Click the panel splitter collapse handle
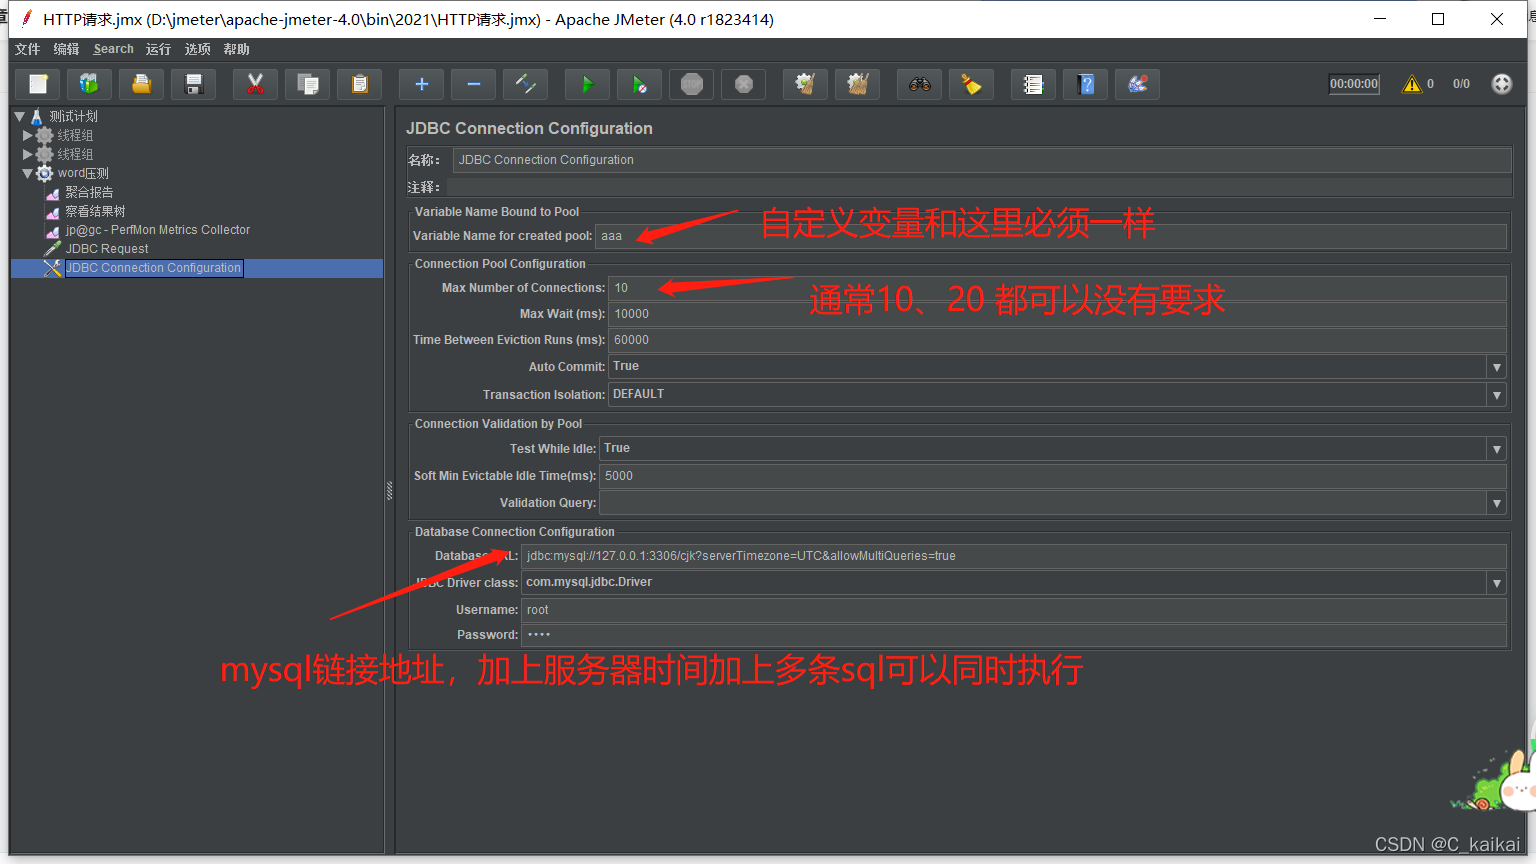Screen dimensions: 1536x864 click(x=390, y=490)
